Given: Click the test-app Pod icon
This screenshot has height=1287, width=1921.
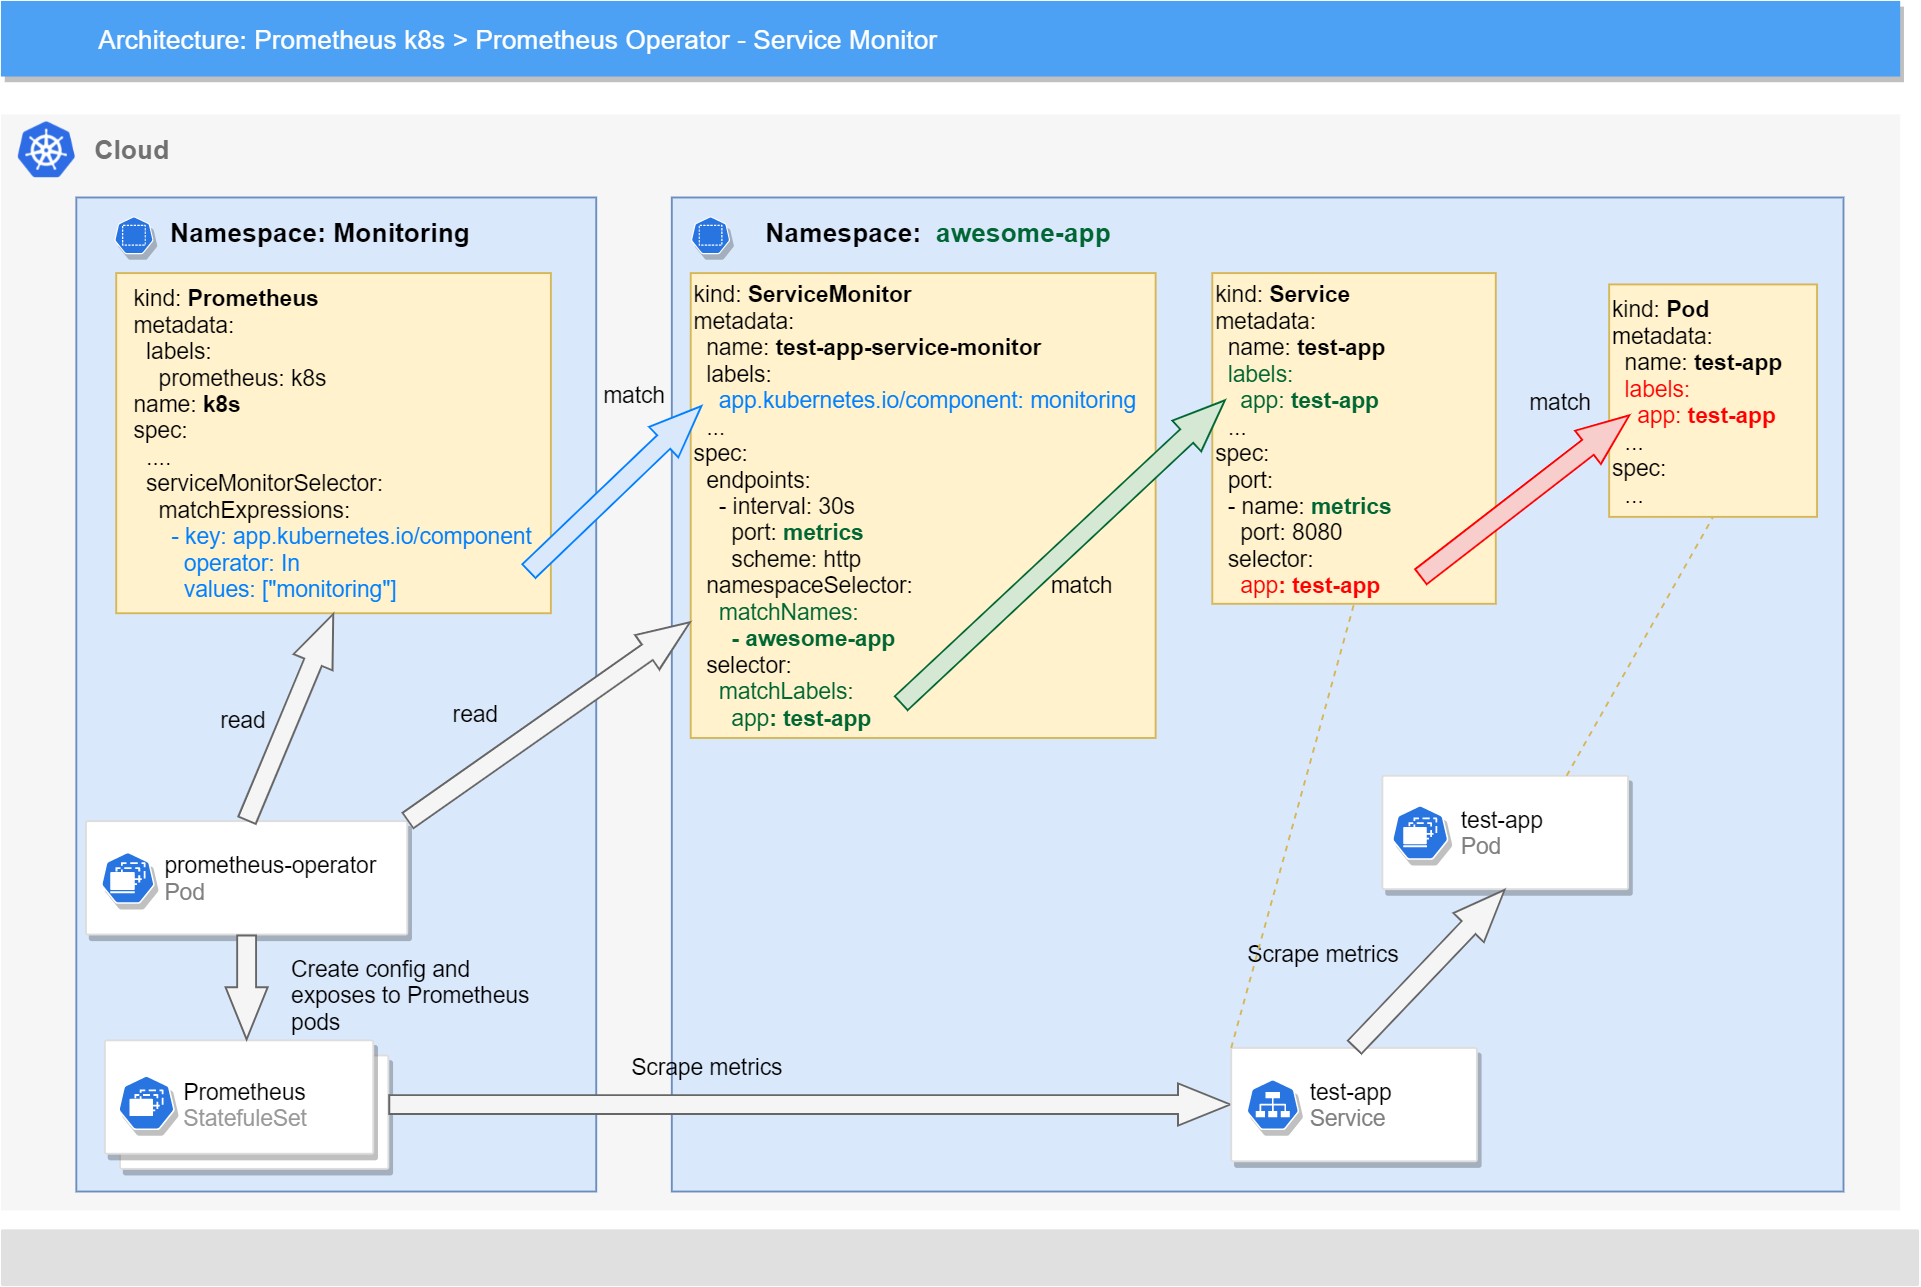Looking at the screenshot, I should tap(1420, 833).
